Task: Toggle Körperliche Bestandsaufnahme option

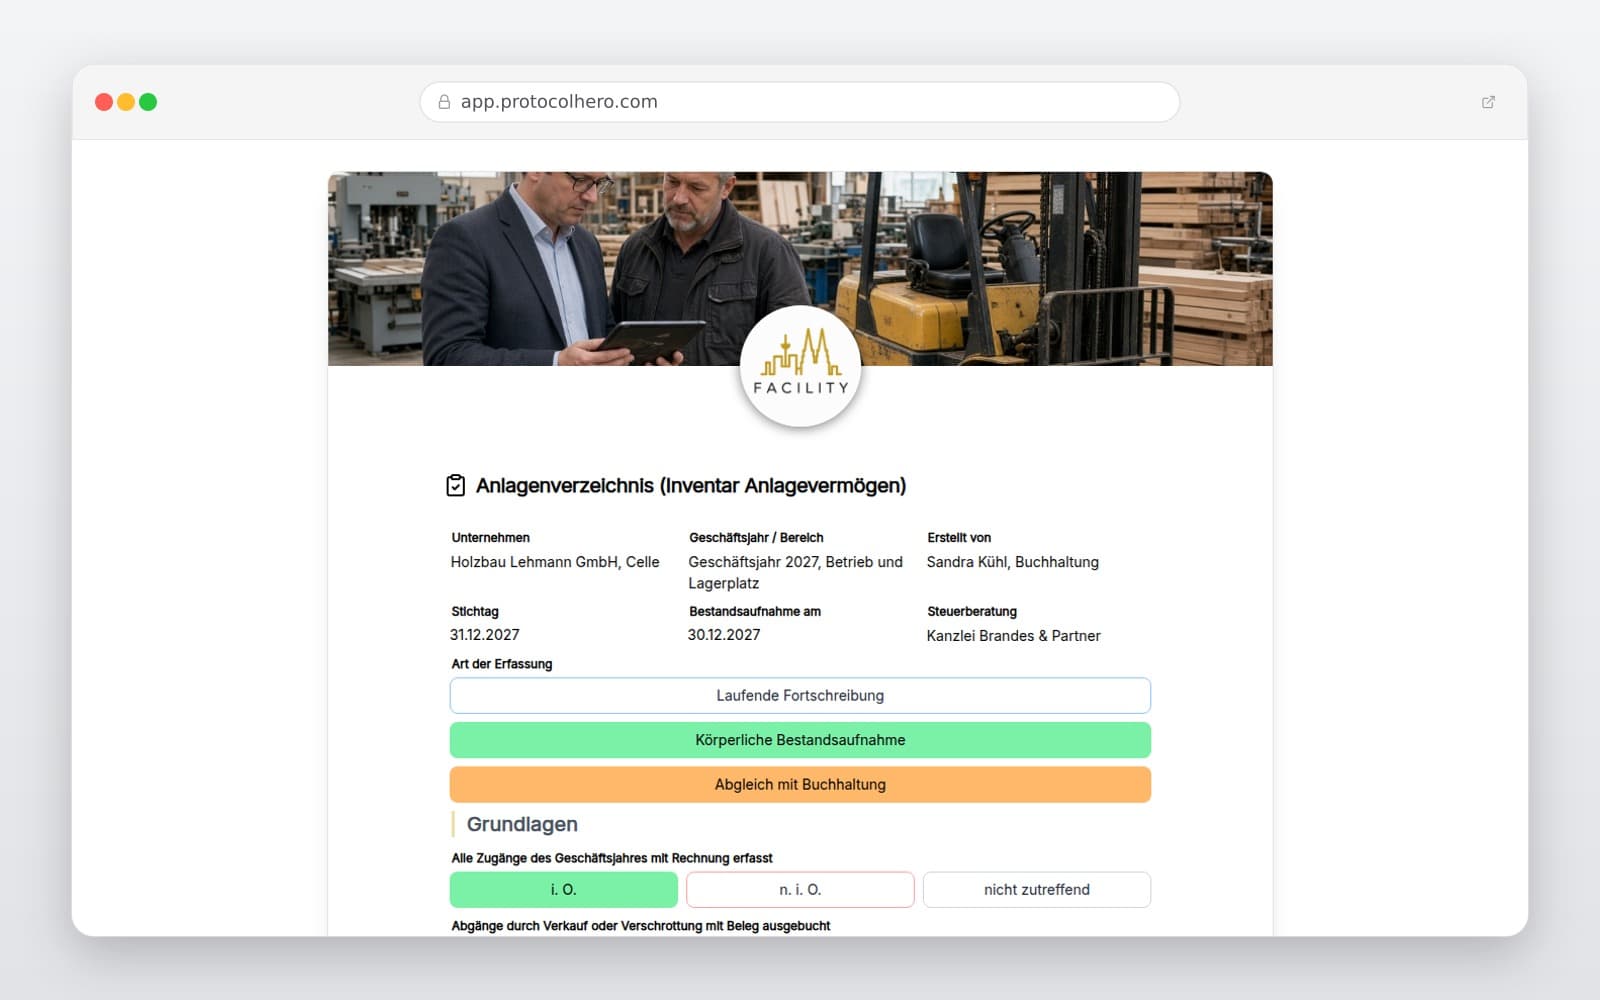Action: point(800,740)
